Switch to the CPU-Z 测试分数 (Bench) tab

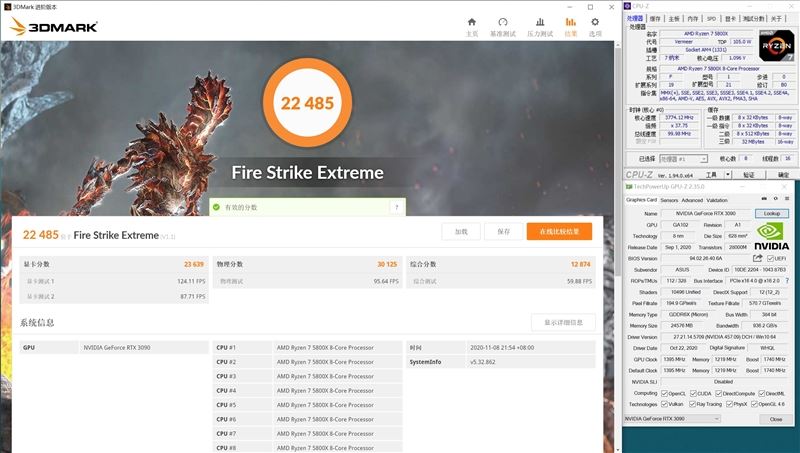tap(754, 18)
